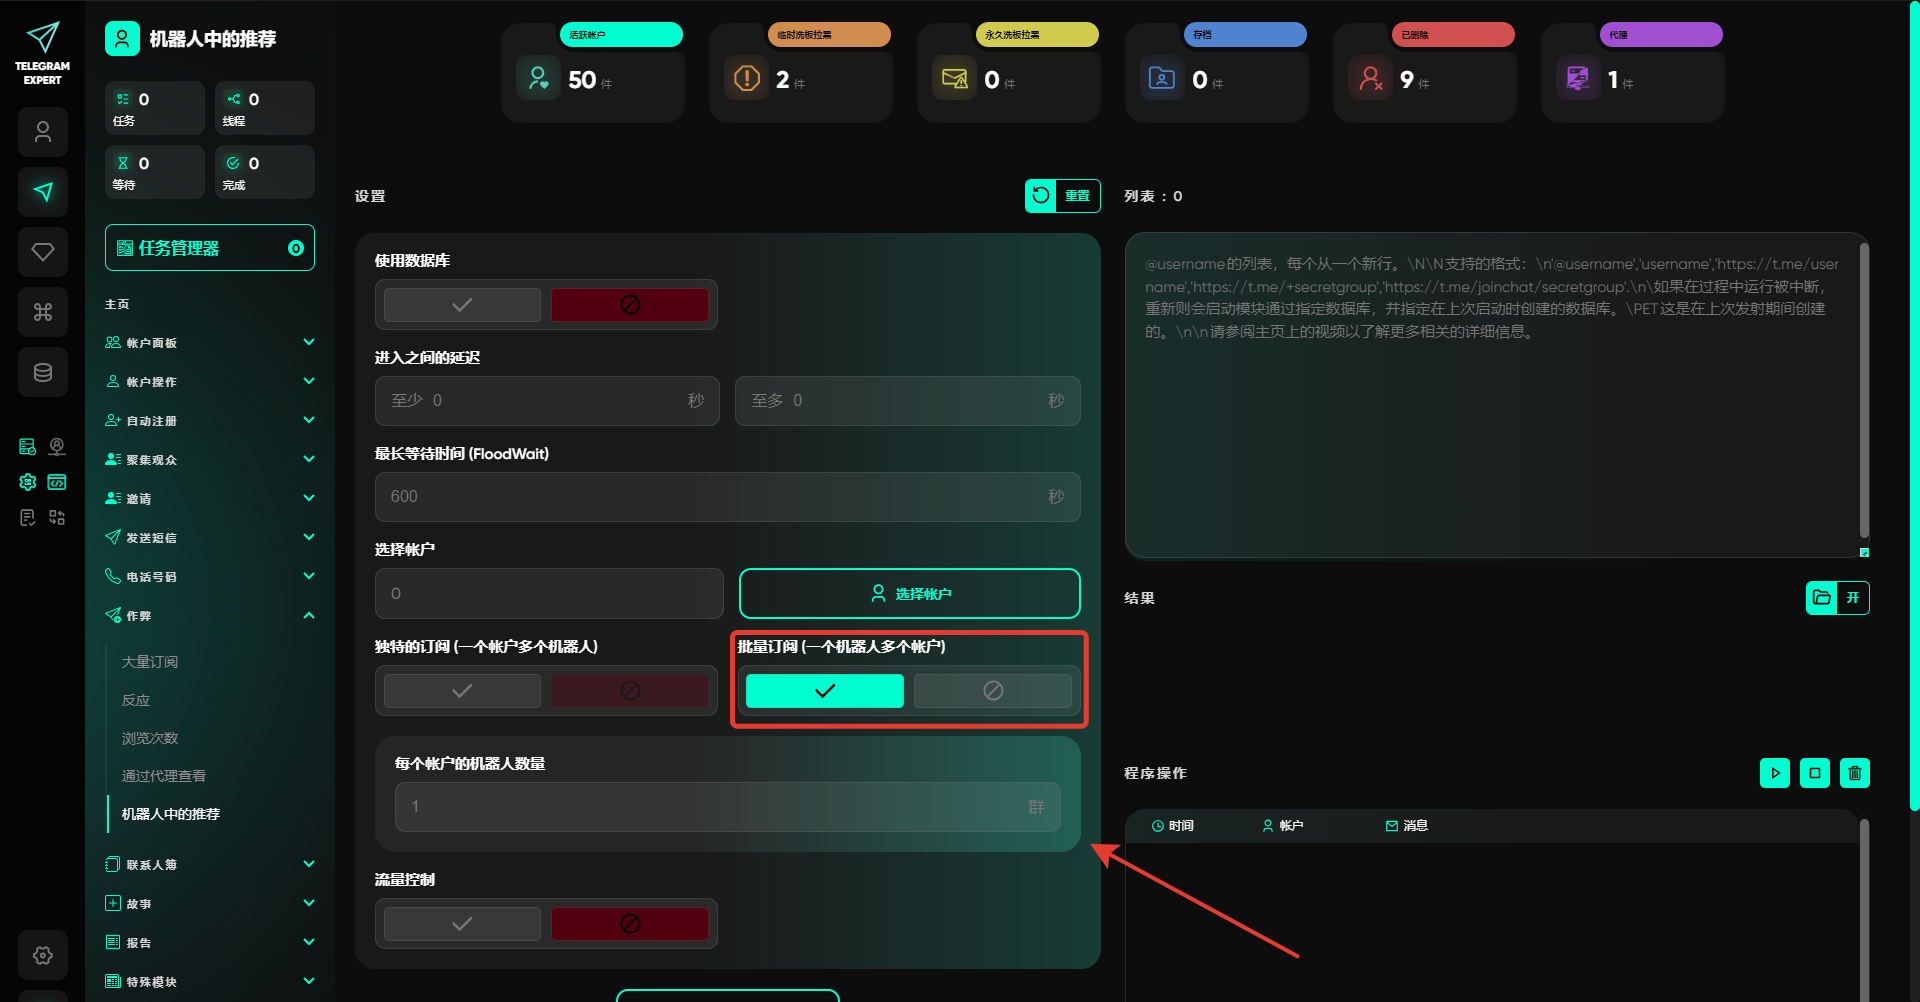Click the 选择帐户 button

(x=909, y=594)
